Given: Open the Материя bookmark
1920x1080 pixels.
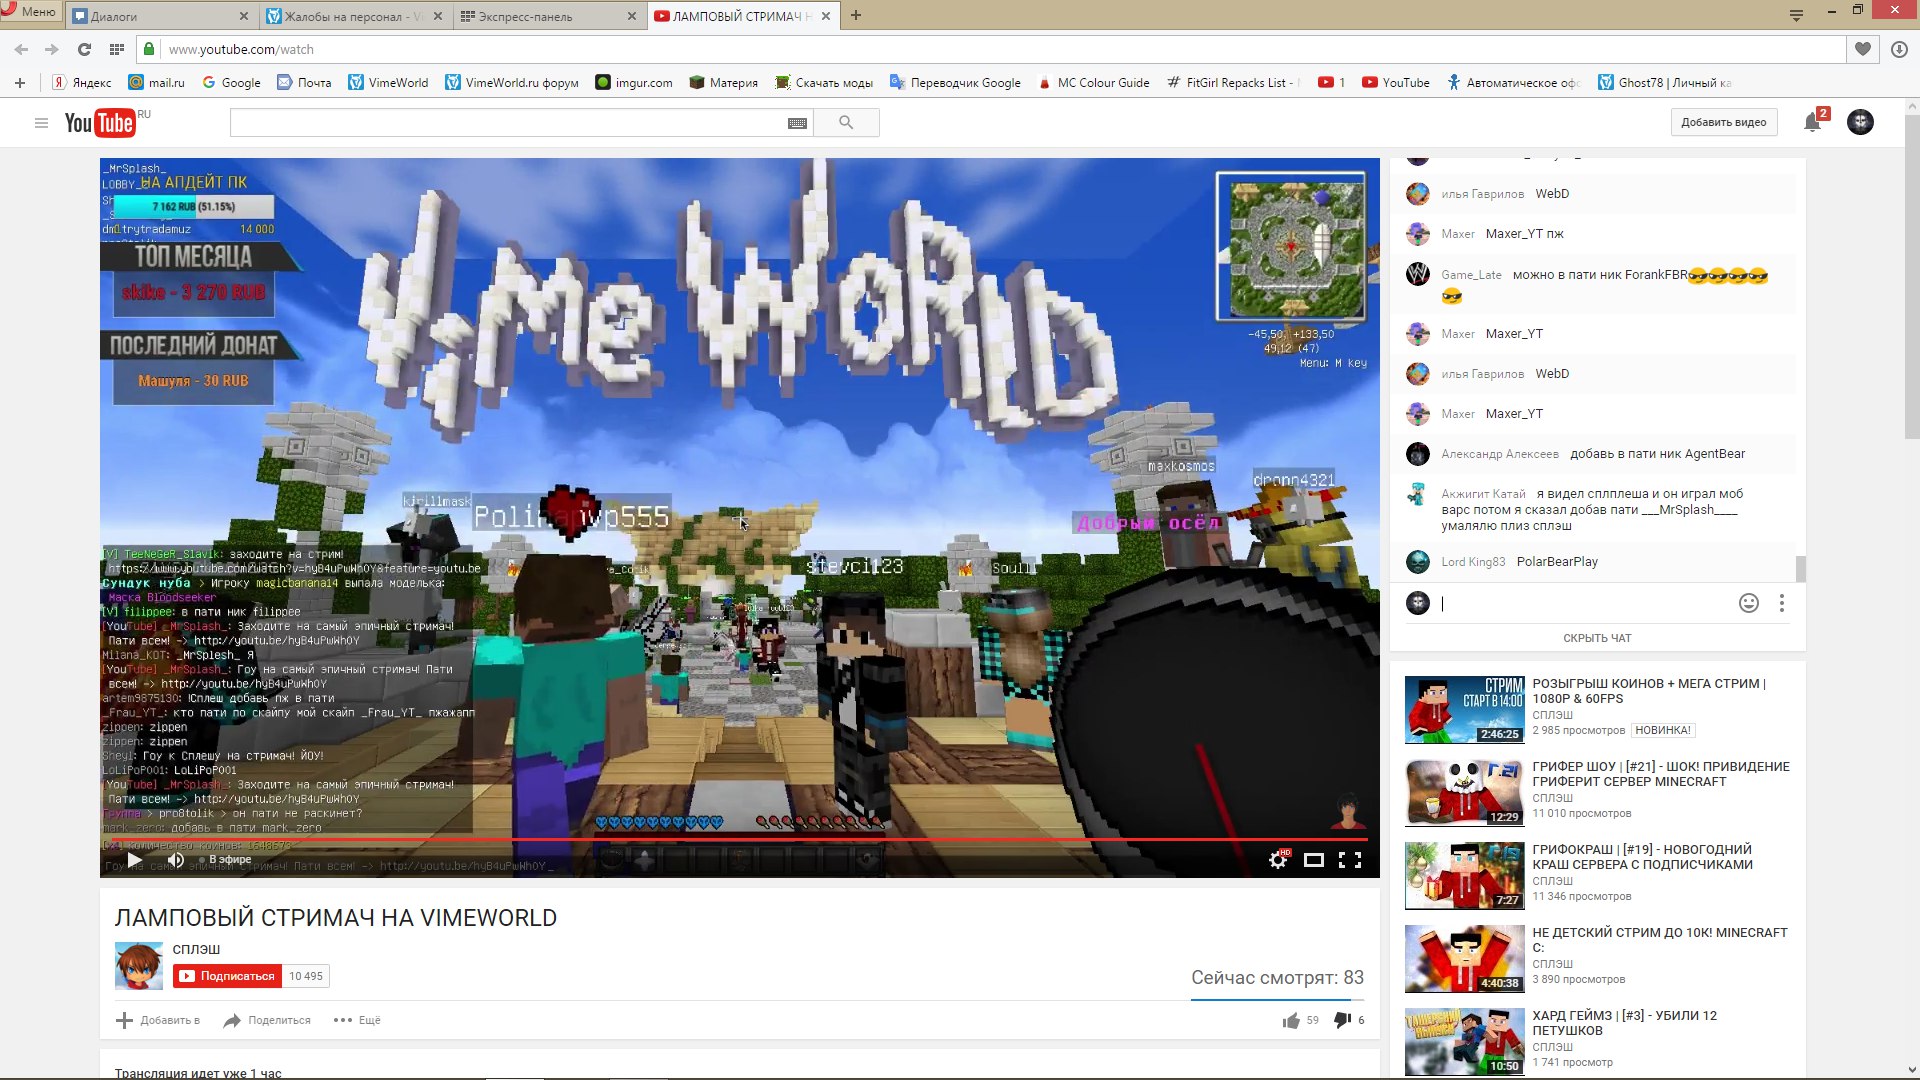Looking at the screenshot, I should point(724,83).
